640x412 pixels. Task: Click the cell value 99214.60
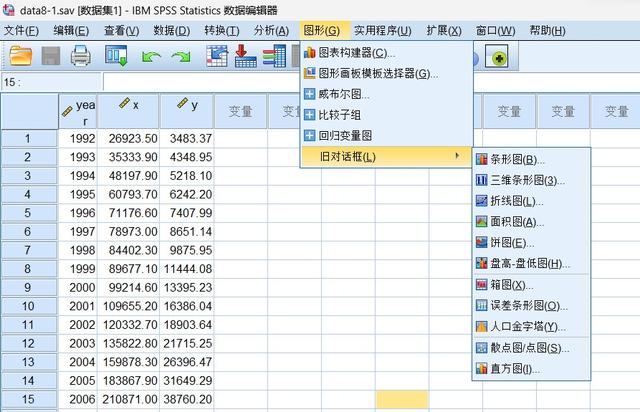129,287
